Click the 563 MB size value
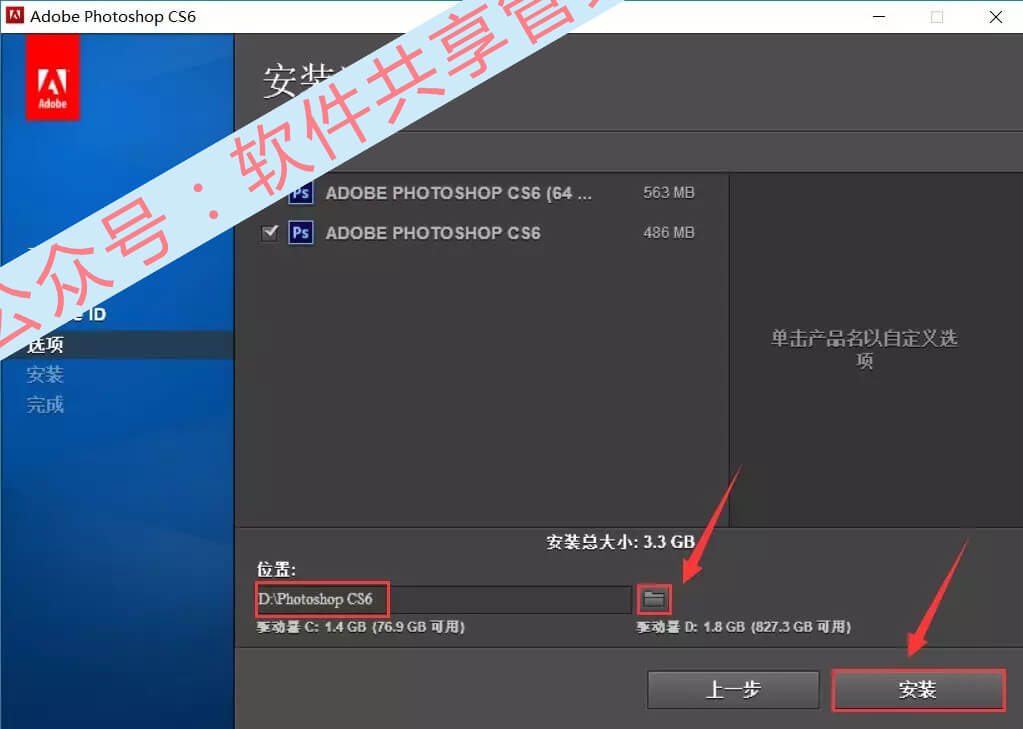Screen dimensions: 1023x729 click(669, 193)
